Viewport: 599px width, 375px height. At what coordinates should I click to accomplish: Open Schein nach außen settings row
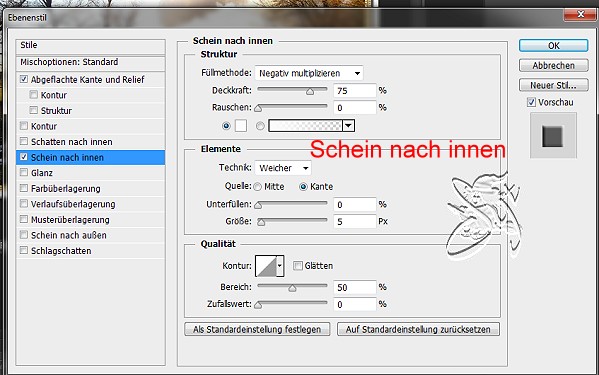pyautogui.click(x=91, y=235)
